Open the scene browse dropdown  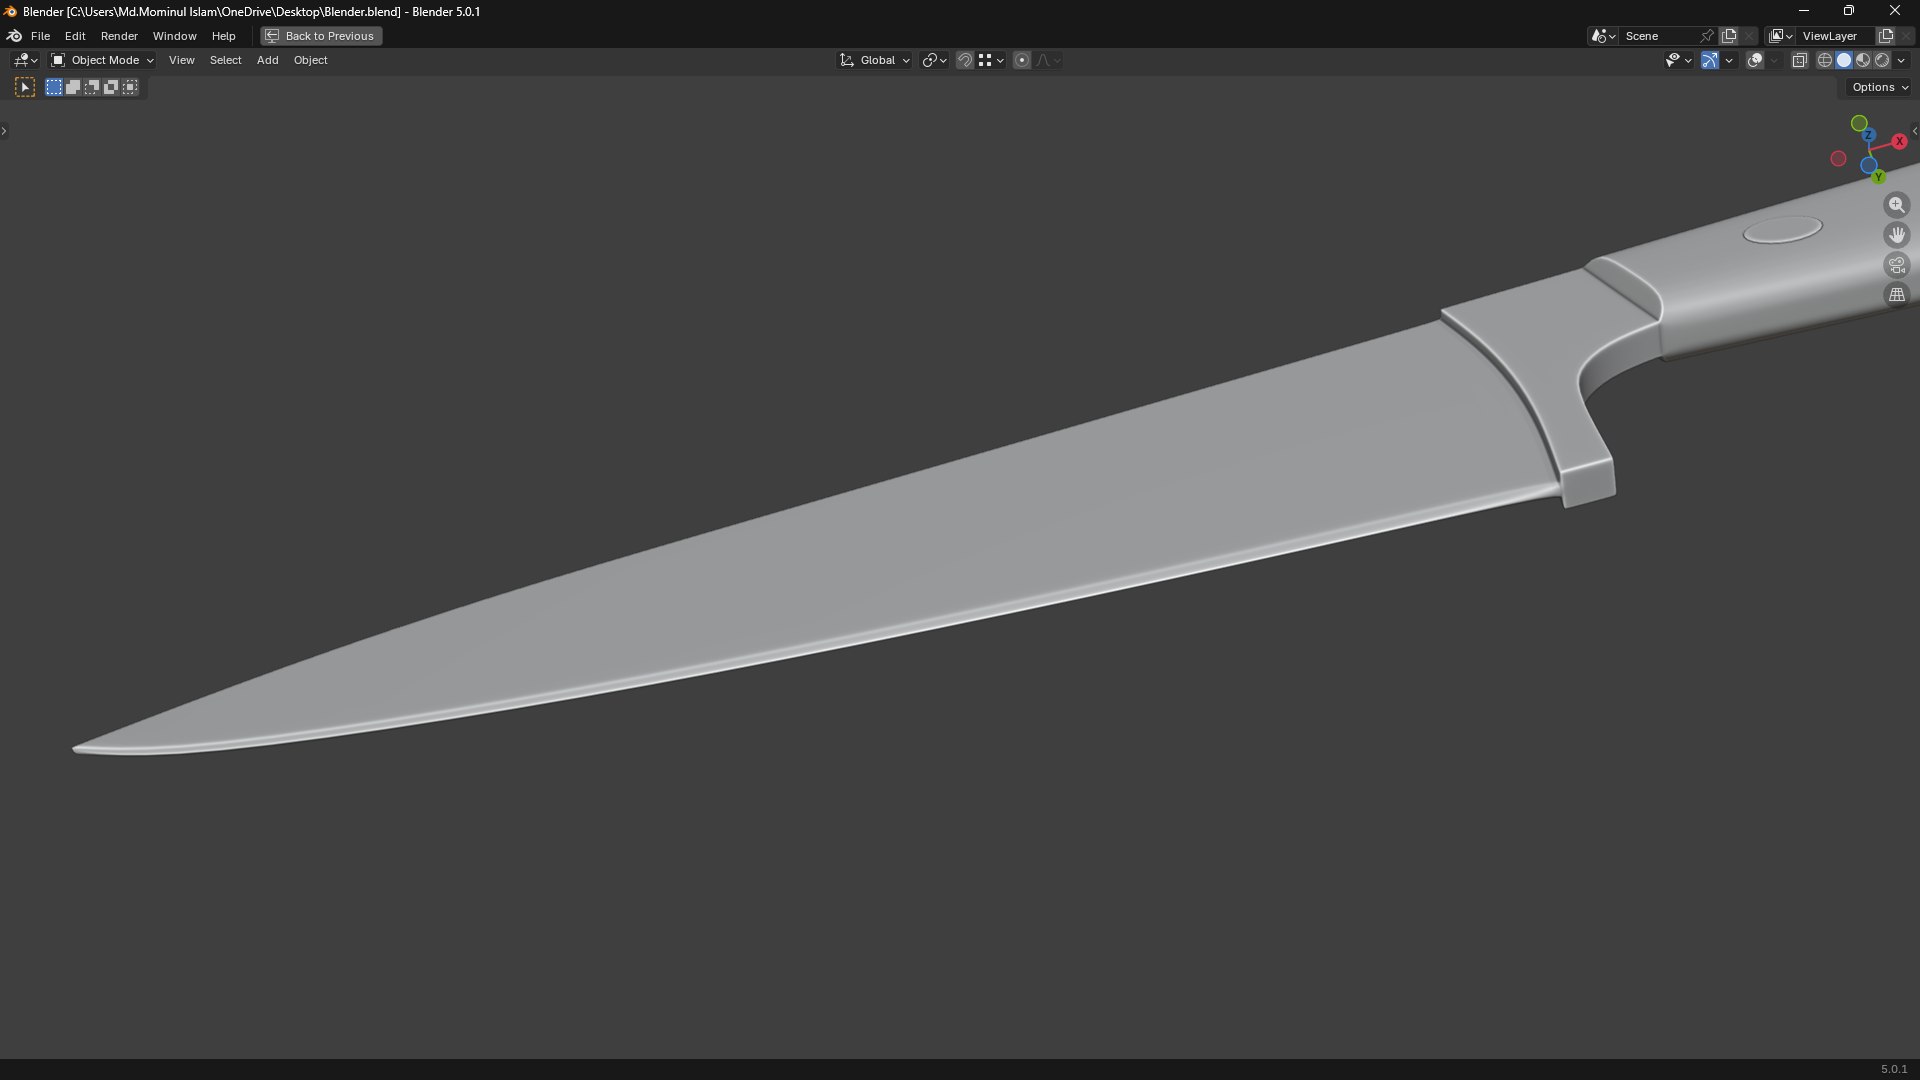(x=1603, y=36)
